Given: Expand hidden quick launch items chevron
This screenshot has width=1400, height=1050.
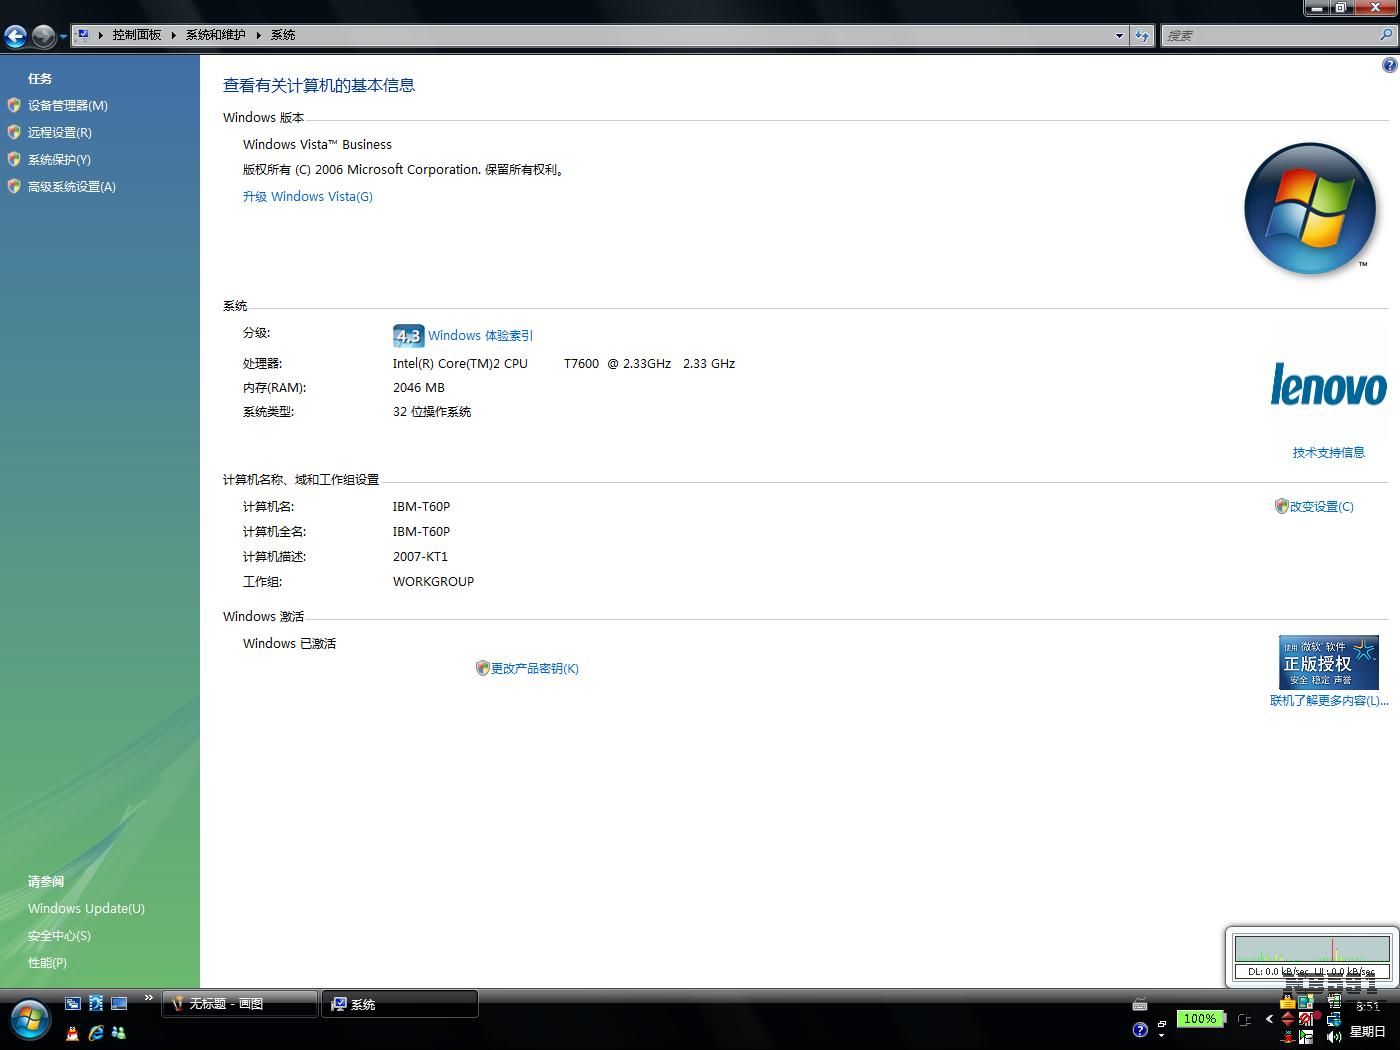Looking at the screenshot, I should pos(149,998).
